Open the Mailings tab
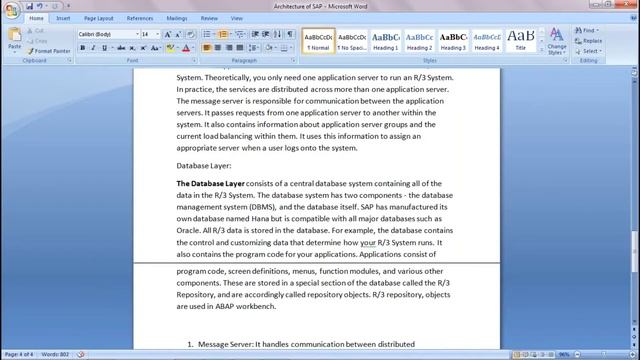 pos(176,18)
